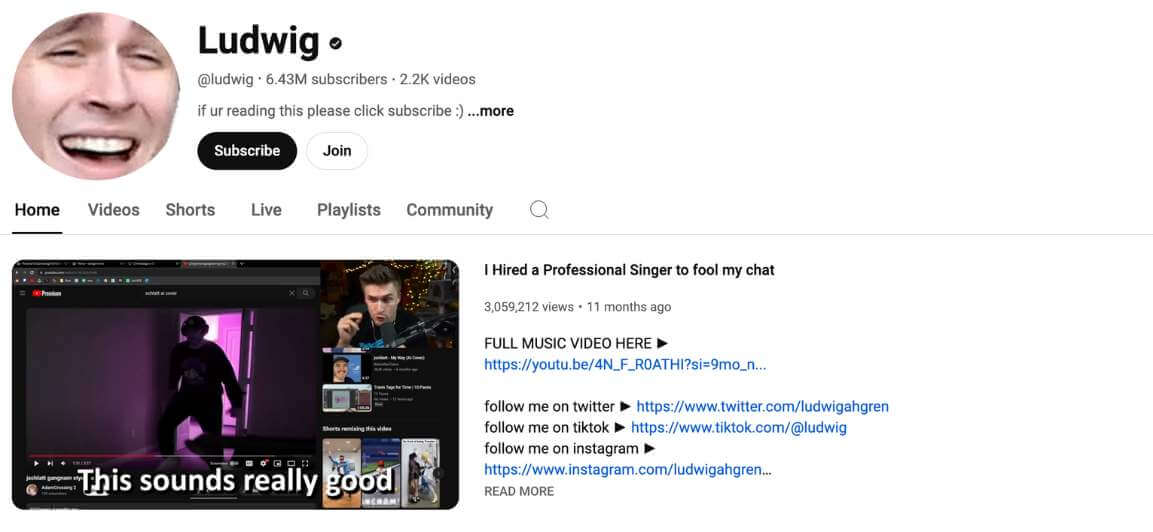
Task: Follow the instagram.com/ludwigahgren link
Action: point(628,469)
